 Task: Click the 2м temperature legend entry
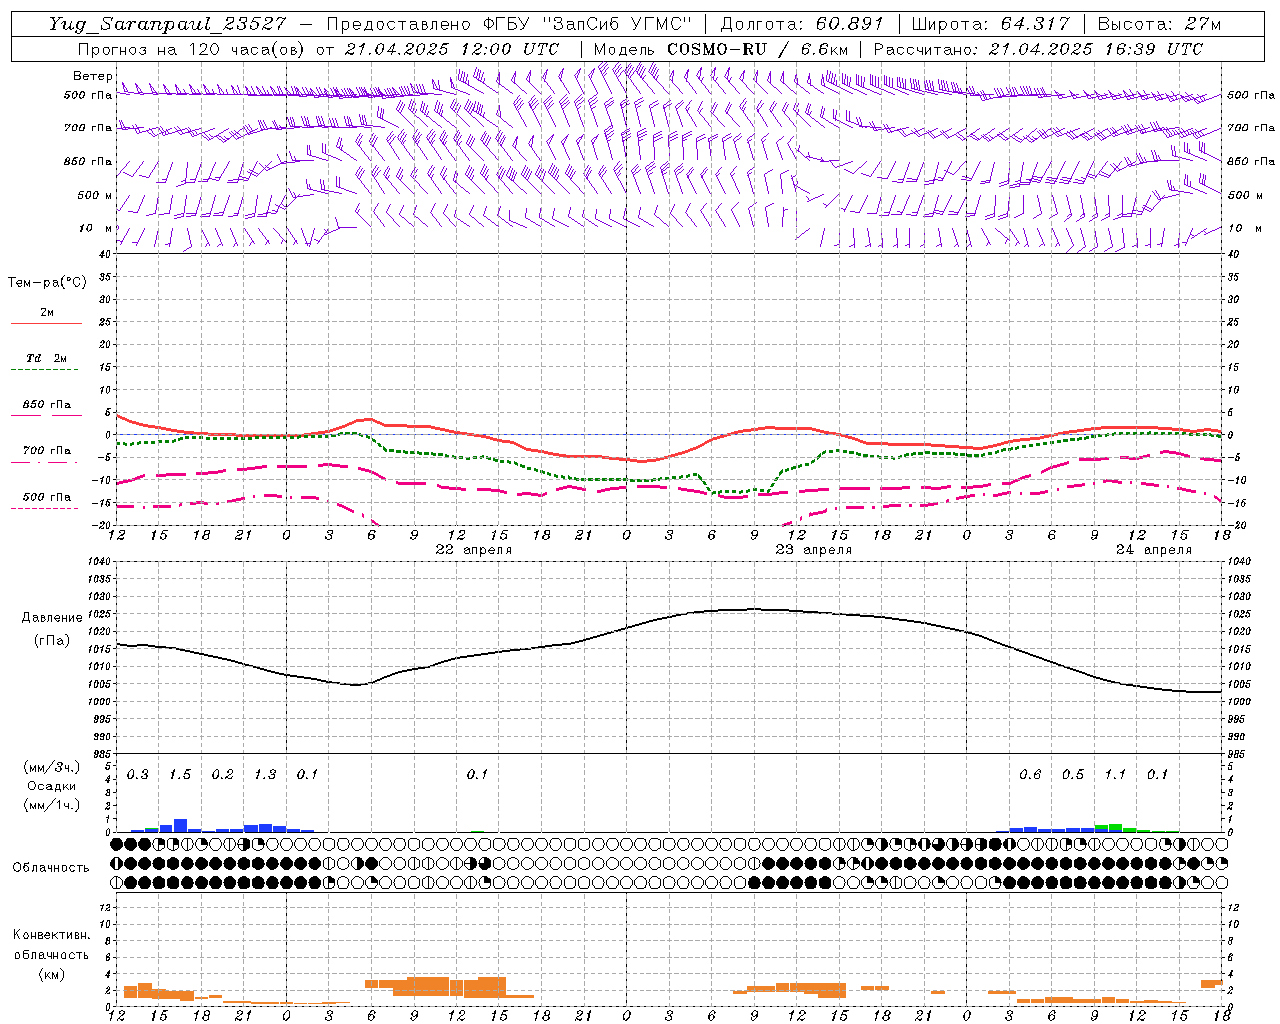click(47, 312)
